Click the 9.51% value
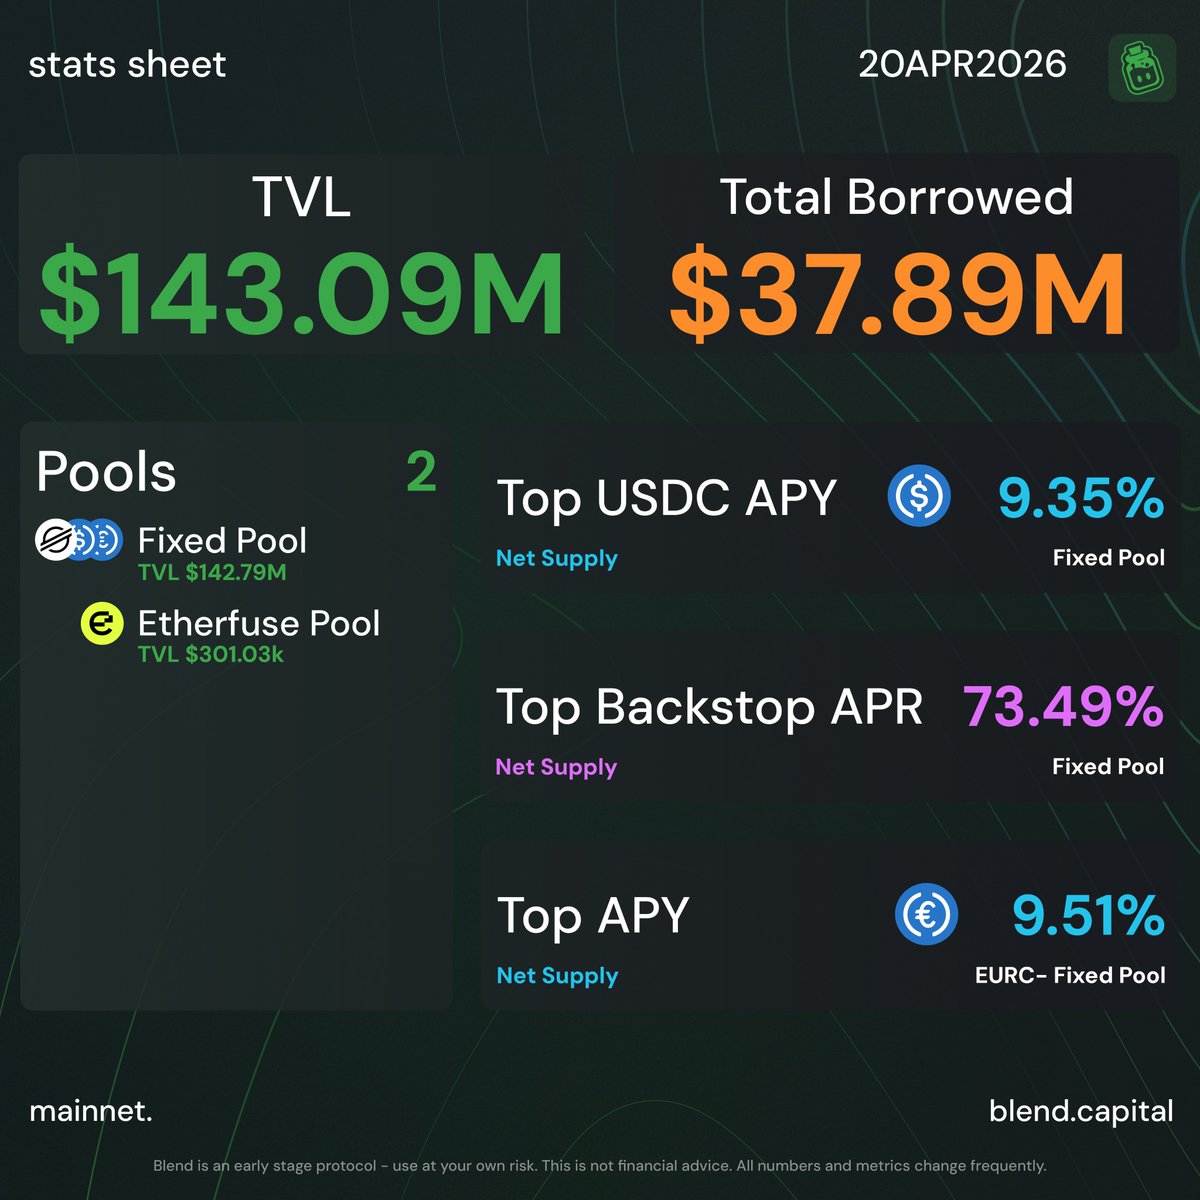 pos(1088,914)
